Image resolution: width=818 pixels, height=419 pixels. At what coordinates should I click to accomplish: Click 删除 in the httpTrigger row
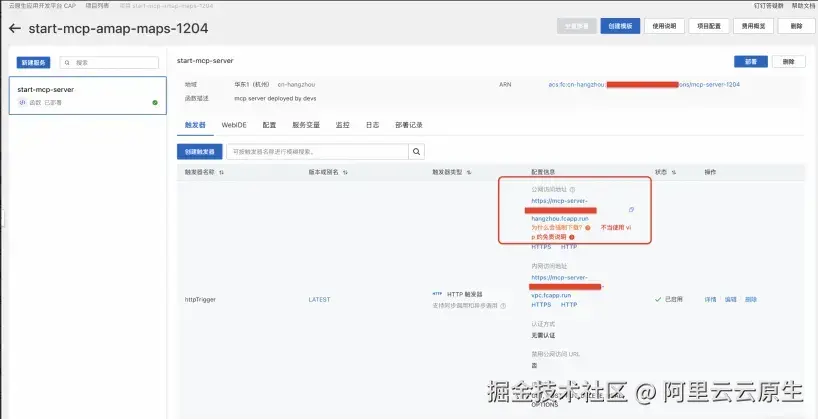pyautogui.click(x=751, y=300)
